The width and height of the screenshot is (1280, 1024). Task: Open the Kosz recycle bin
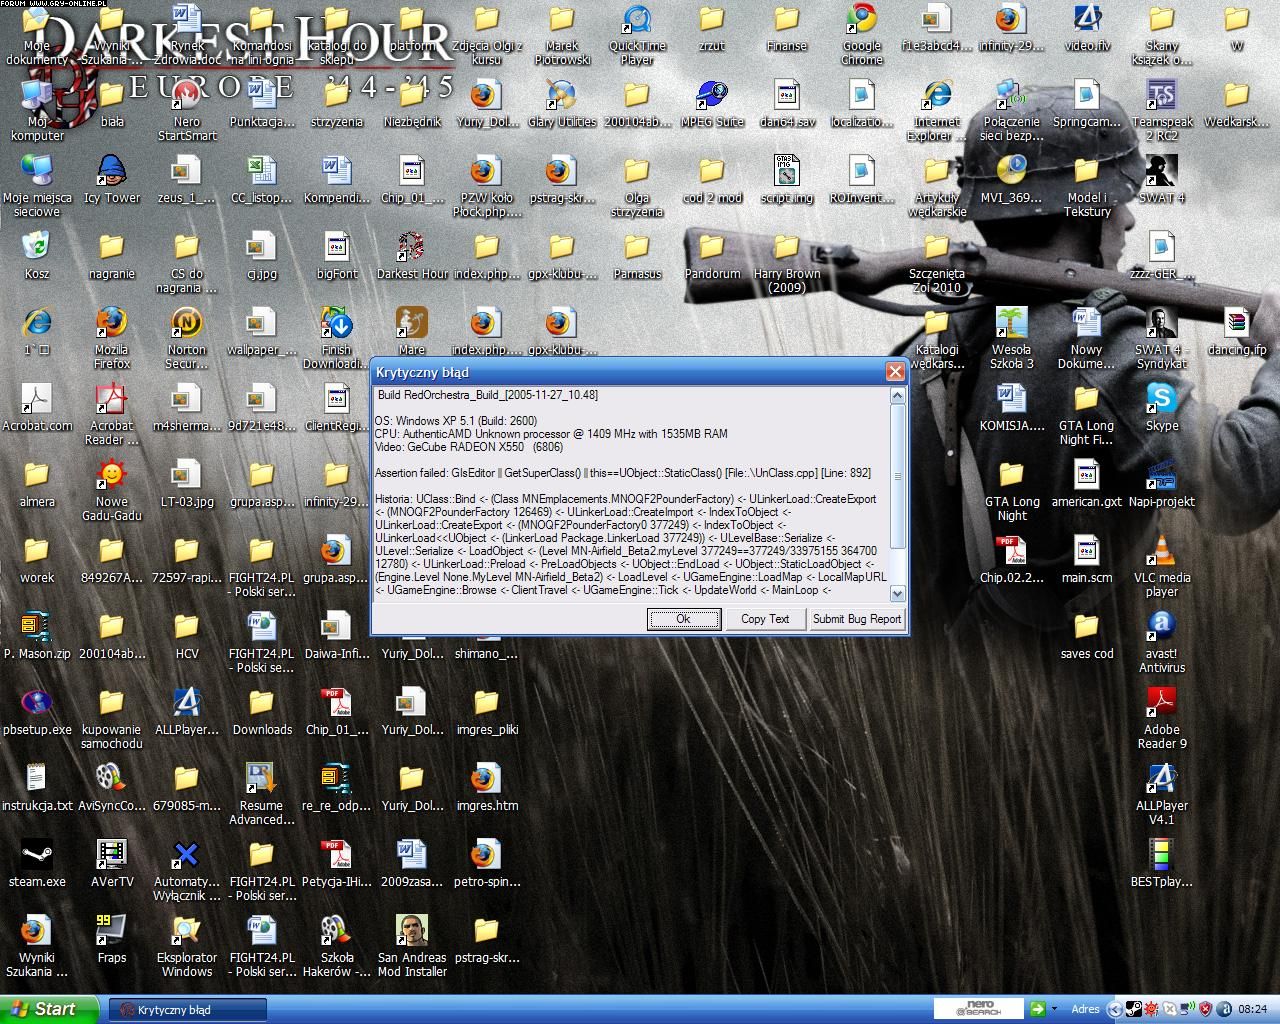pos(37,248)
